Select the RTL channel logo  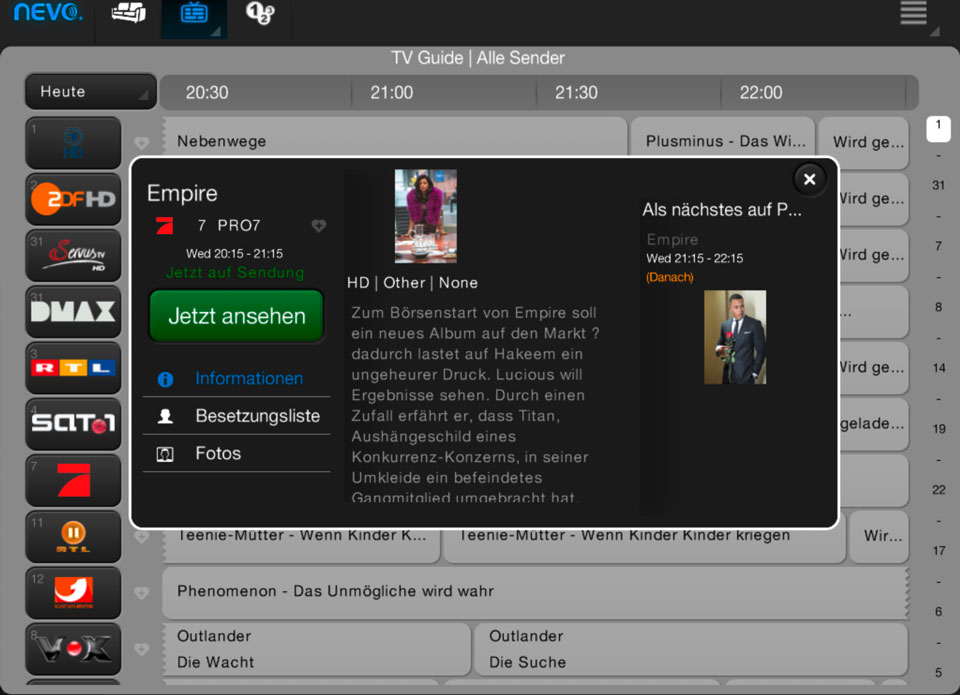pyautogui.click(x=73, y=367)
